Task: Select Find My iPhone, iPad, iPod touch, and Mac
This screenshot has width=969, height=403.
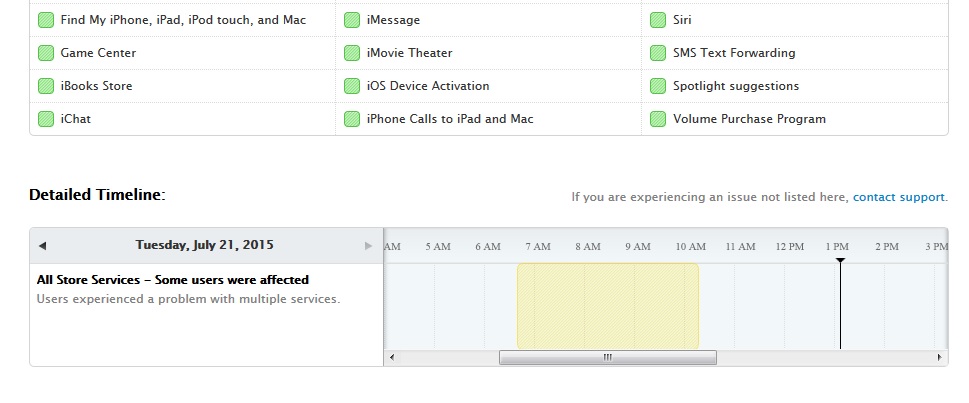Action: pyautogui.click(x=183, y=20)
